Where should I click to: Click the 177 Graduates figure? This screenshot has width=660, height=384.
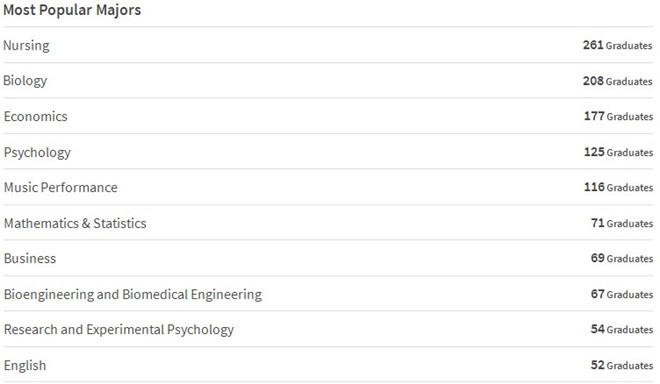618,116
